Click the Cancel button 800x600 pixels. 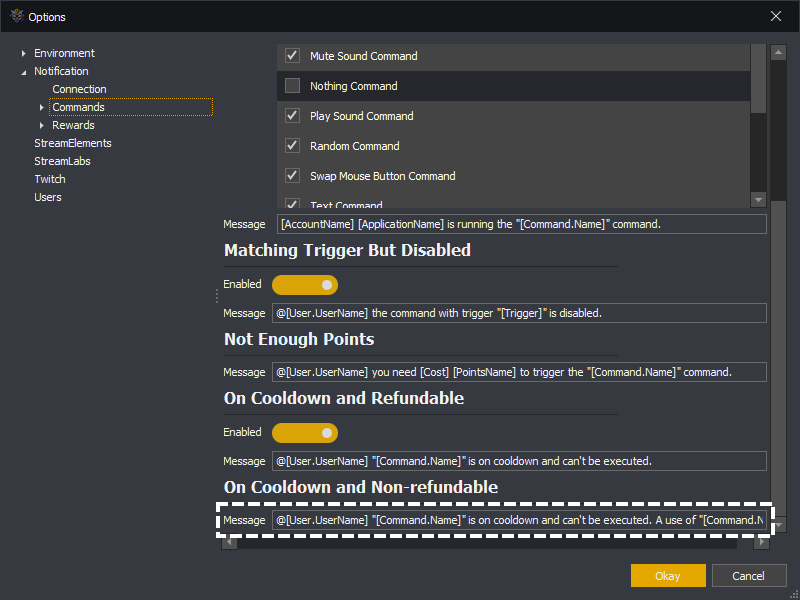748,576
